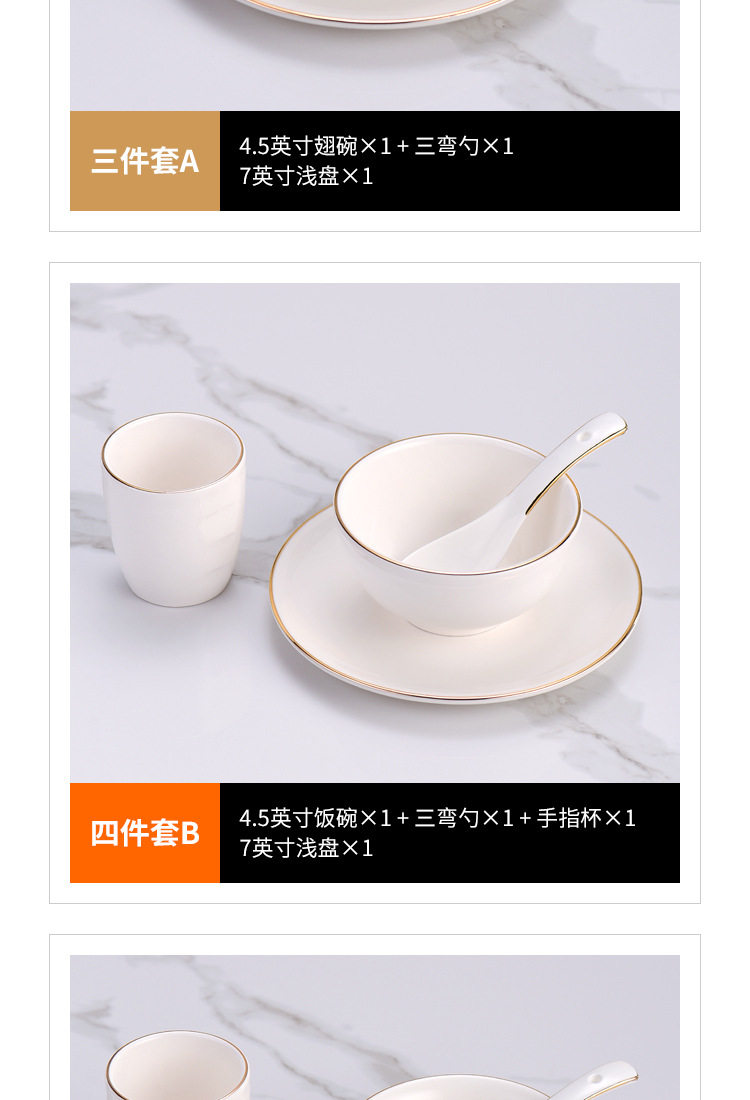
Task: Click the black description bar beside 四件套B
Action: (450, 833)
